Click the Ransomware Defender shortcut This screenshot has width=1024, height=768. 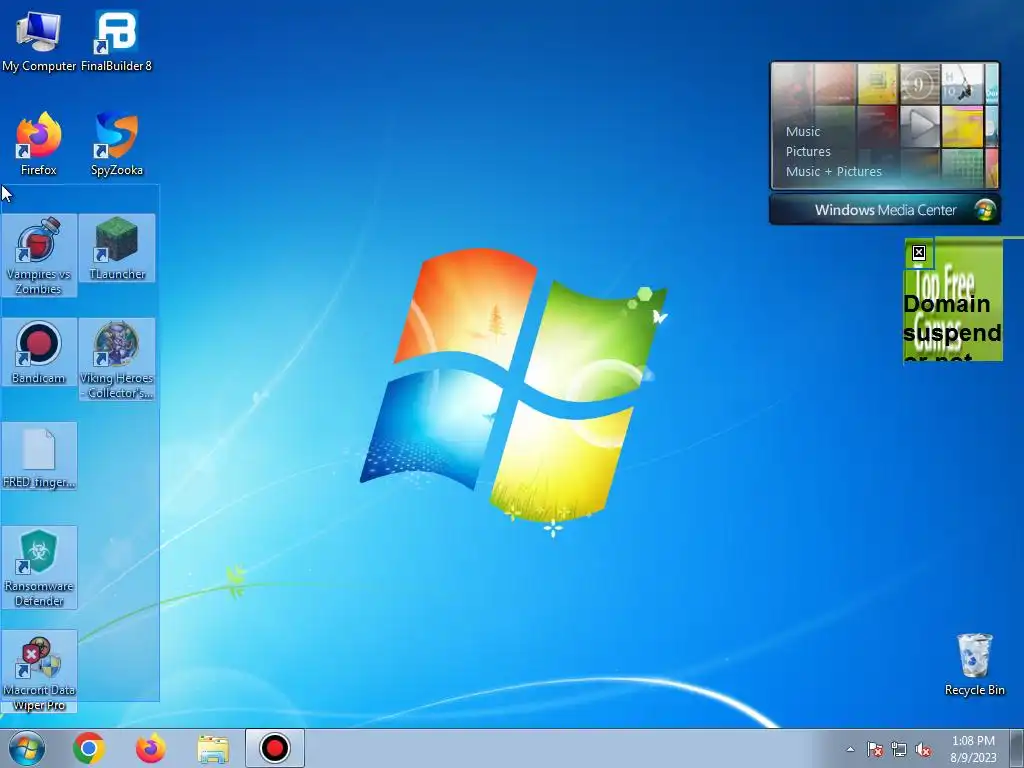tap(39, 568)
